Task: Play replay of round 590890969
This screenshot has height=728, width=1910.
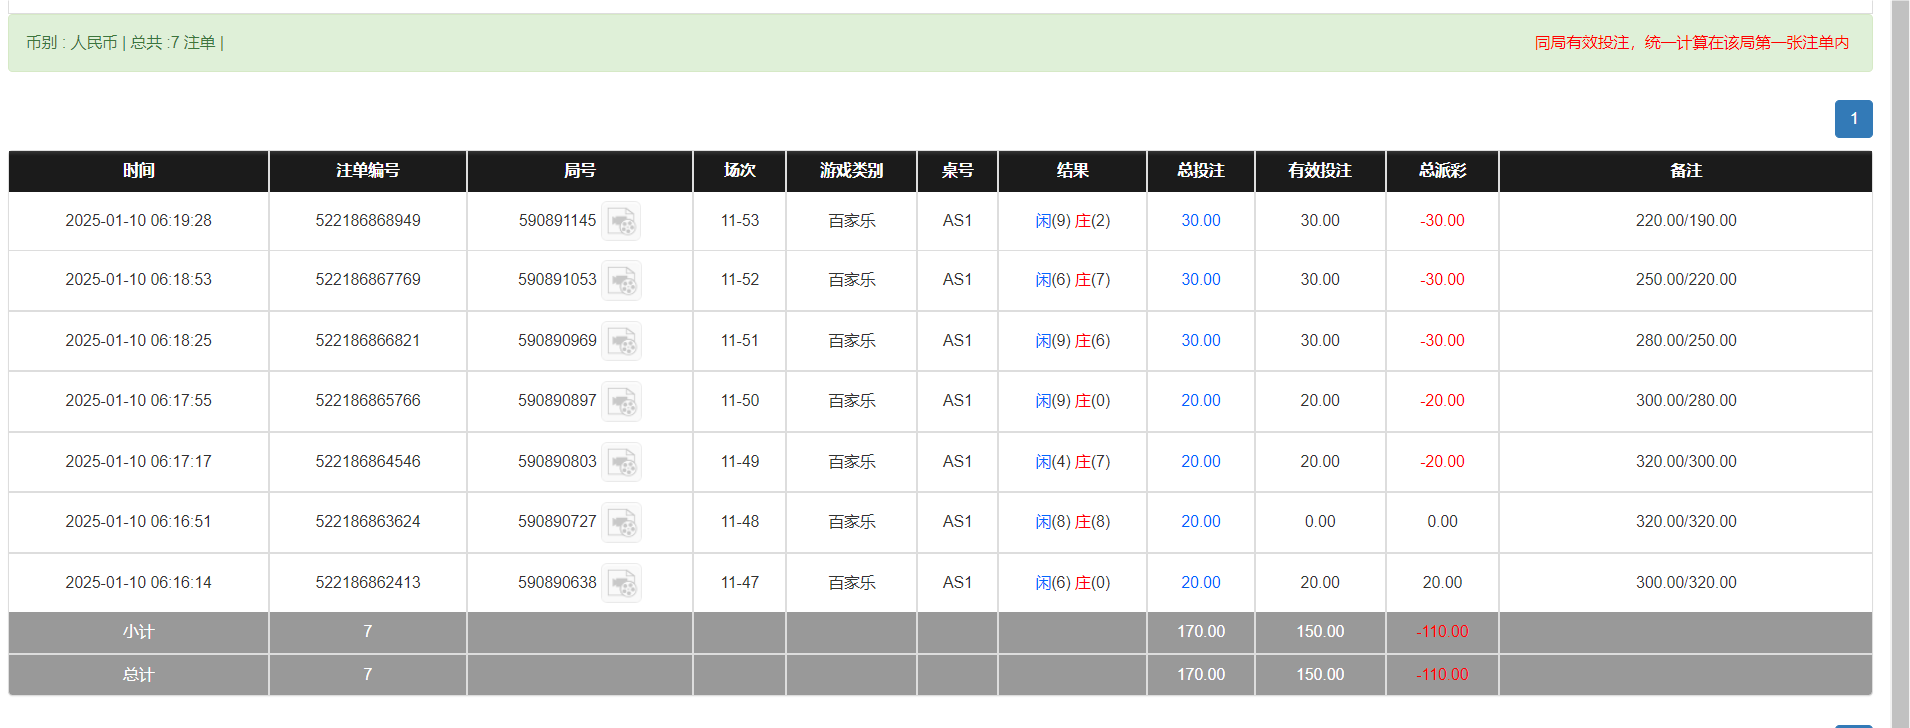Action: point(621,341)
